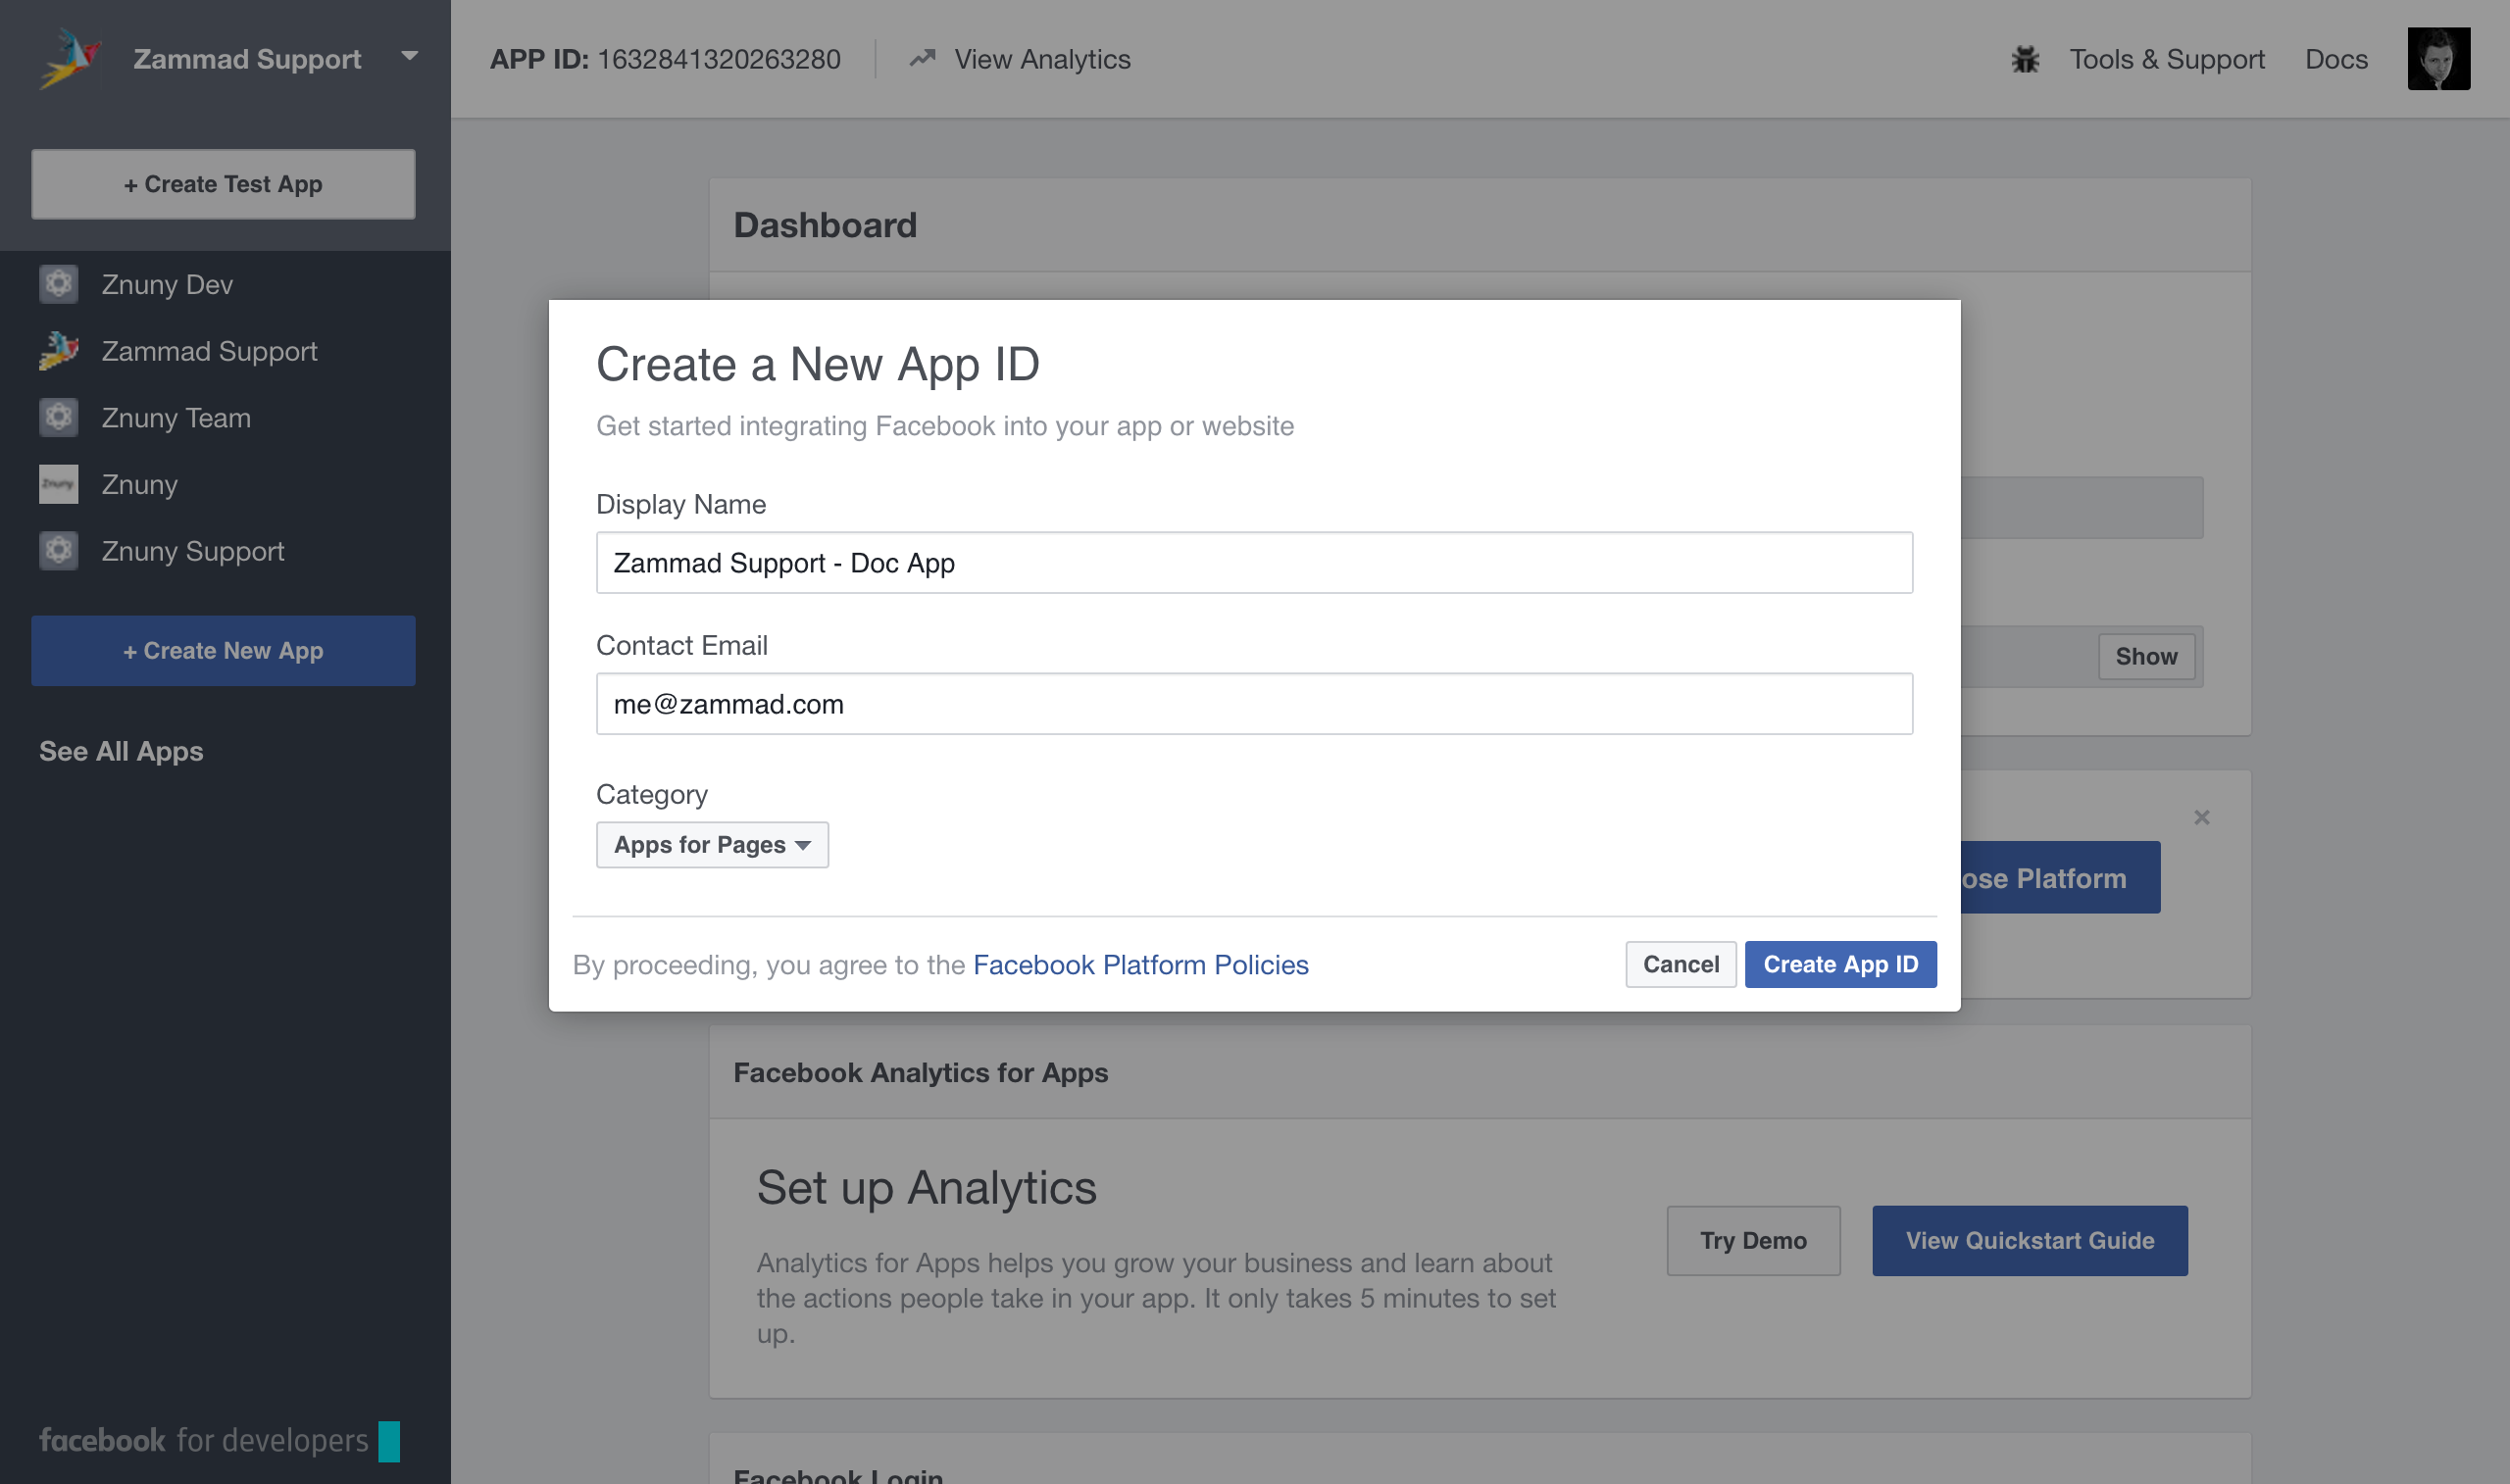
Task: Open Znuny Support in sidebar
Action: [x=193, y=551]
